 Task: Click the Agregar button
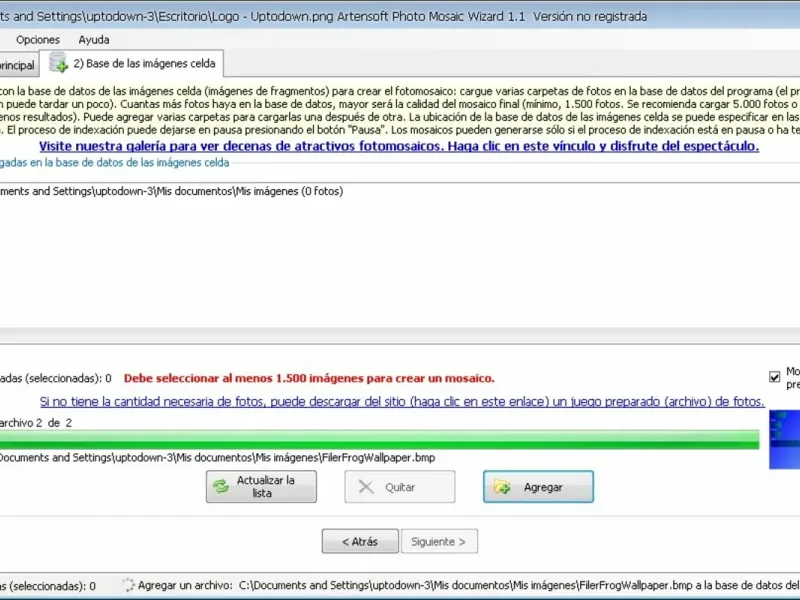tap(538, 487)
